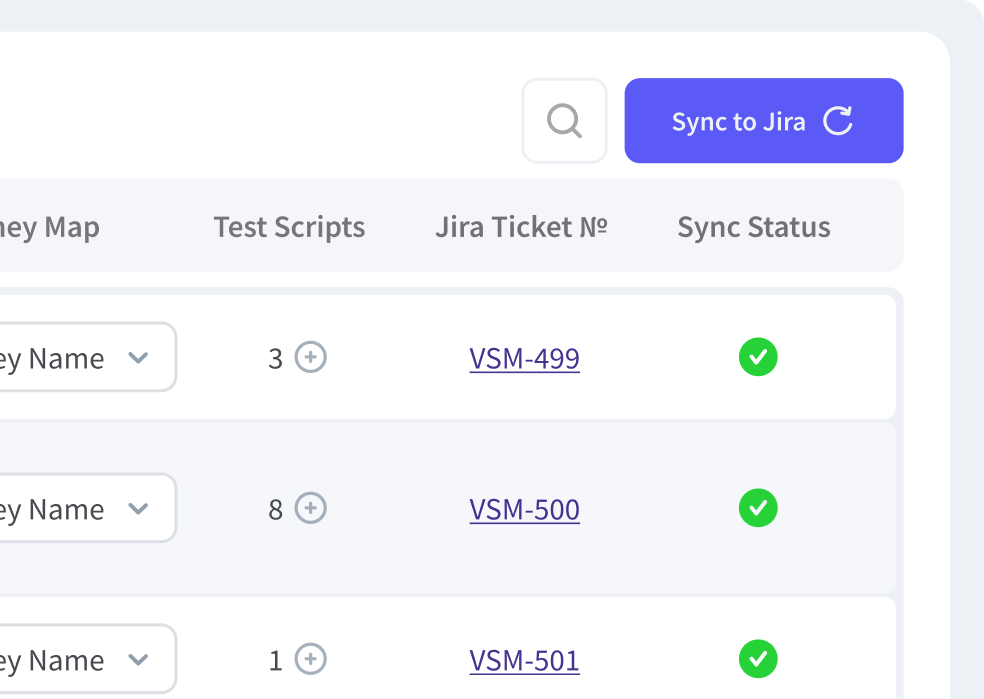Open journey name dropdown in VSM-499 row
Image resolution: width=984 pixels, height=699 pixels.
click(x=138, y=358)
